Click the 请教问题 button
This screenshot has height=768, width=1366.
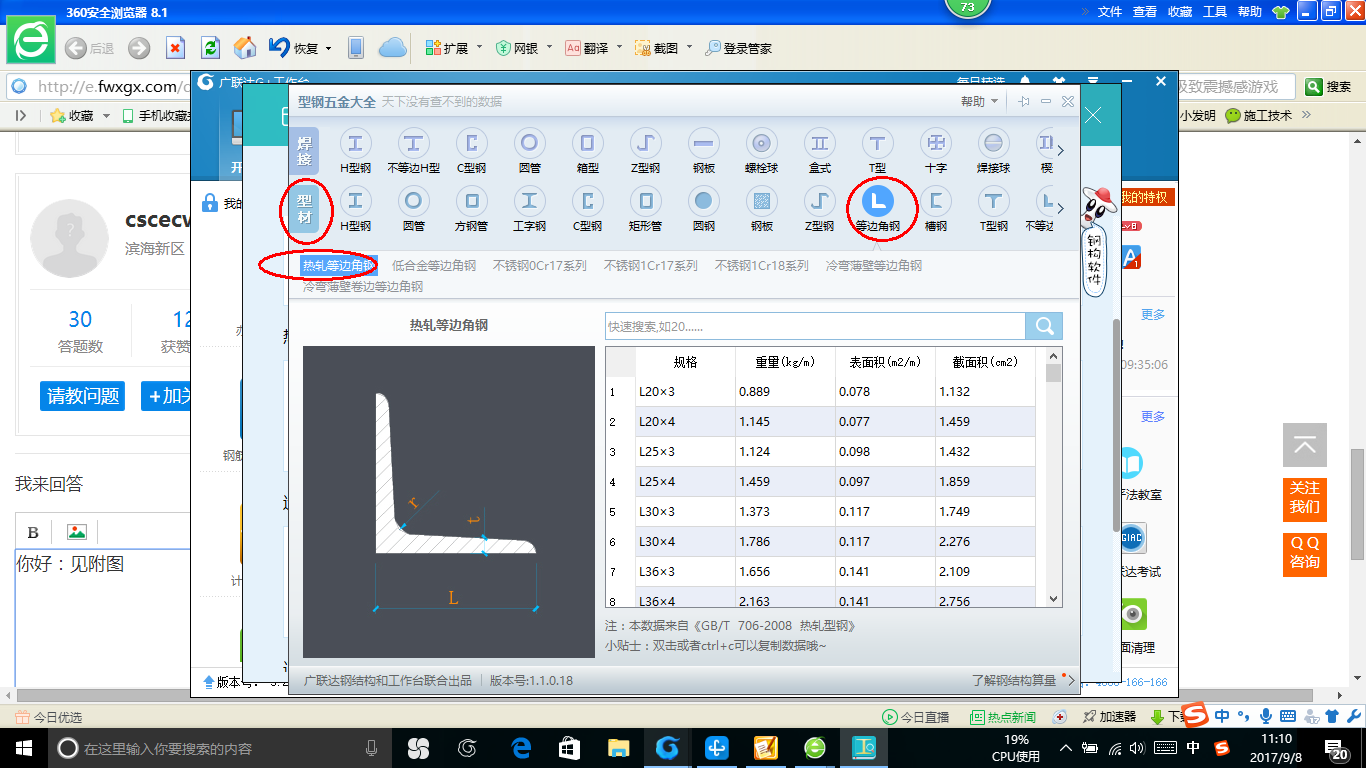(x=83, y=396)
